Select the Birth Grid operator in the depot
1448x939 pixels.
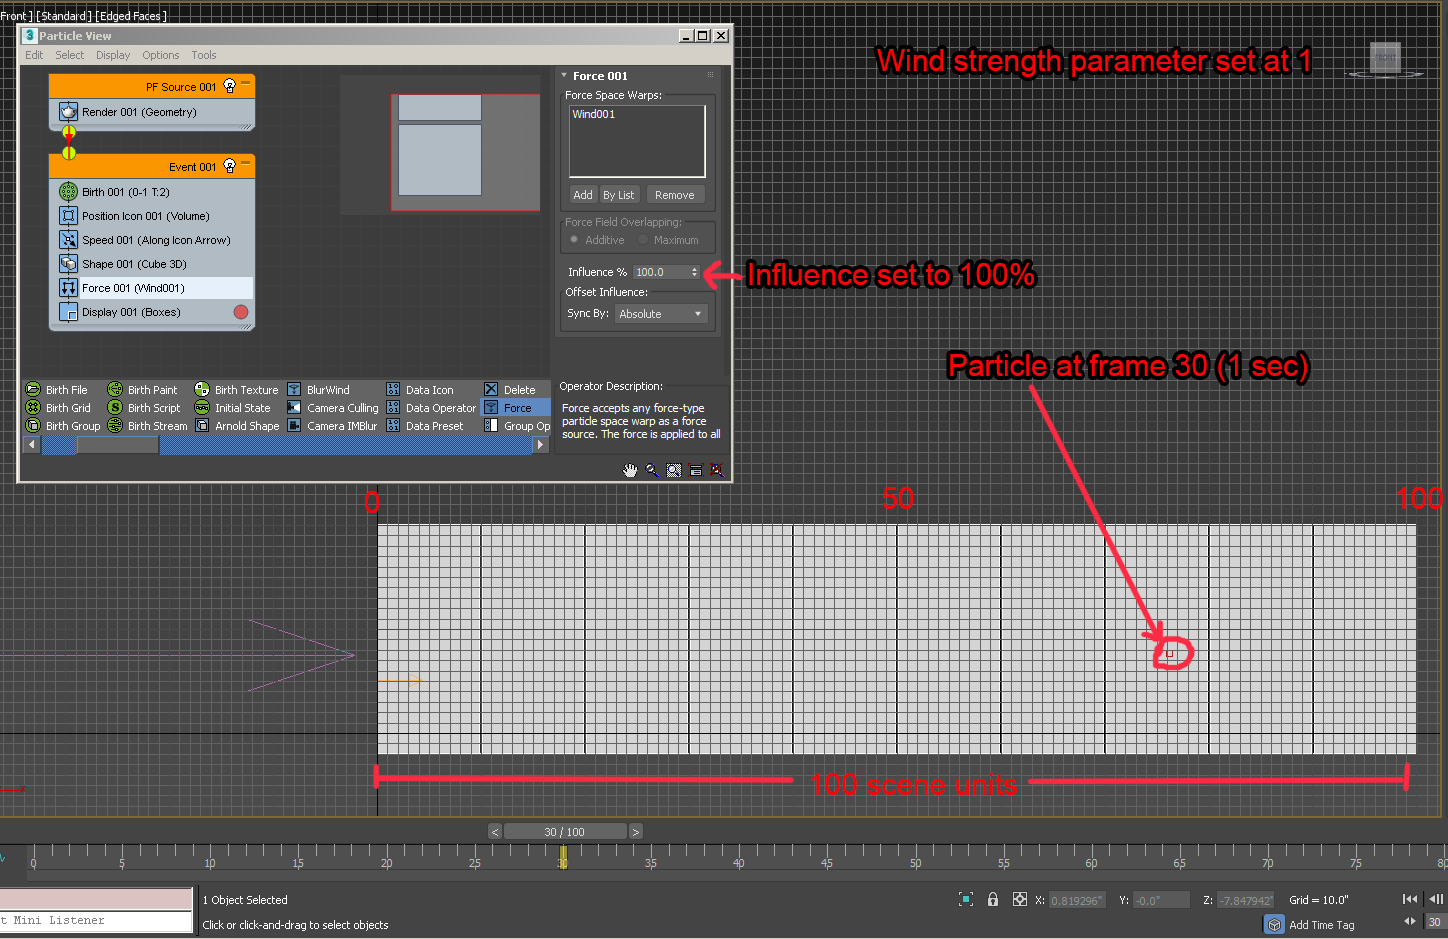[66, 407]
